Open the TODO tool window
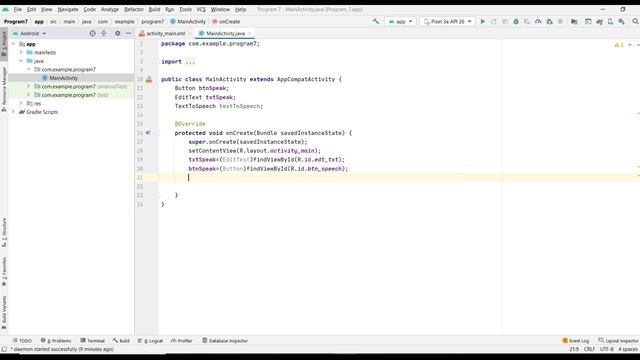 [x=22, y=340]
